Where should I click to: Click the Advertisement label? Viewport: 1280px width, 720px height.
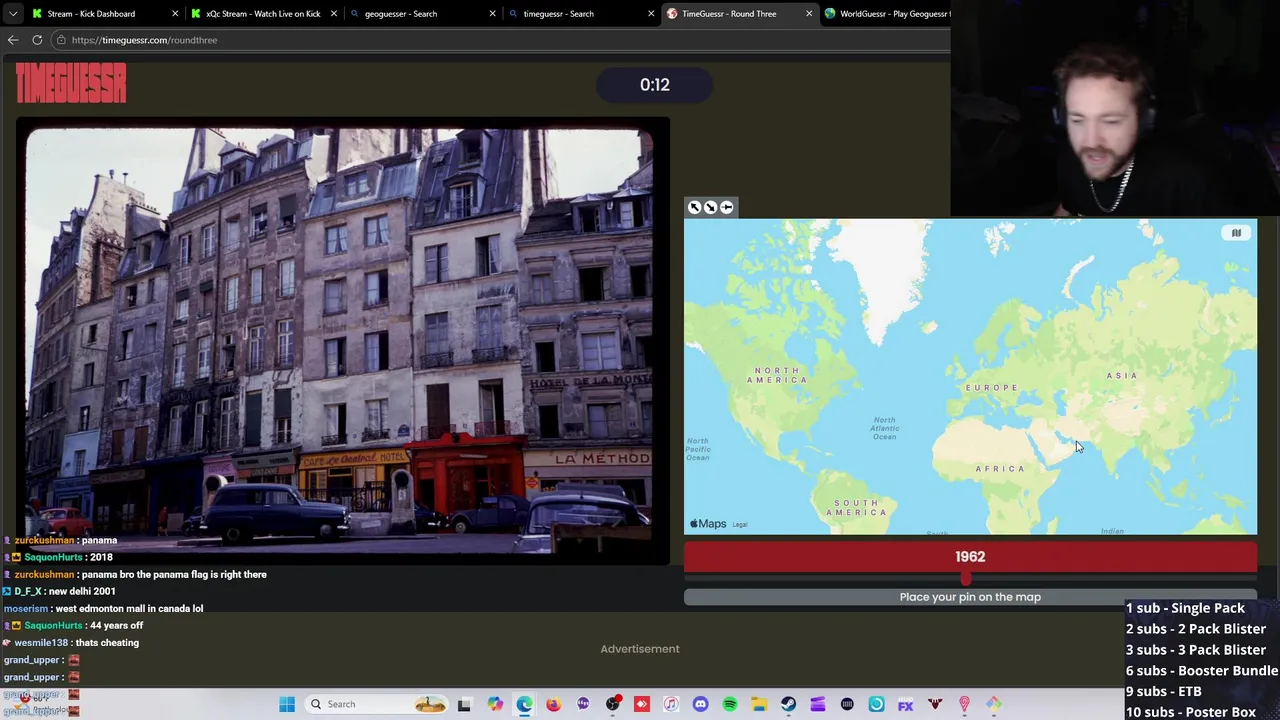point(640,649)
